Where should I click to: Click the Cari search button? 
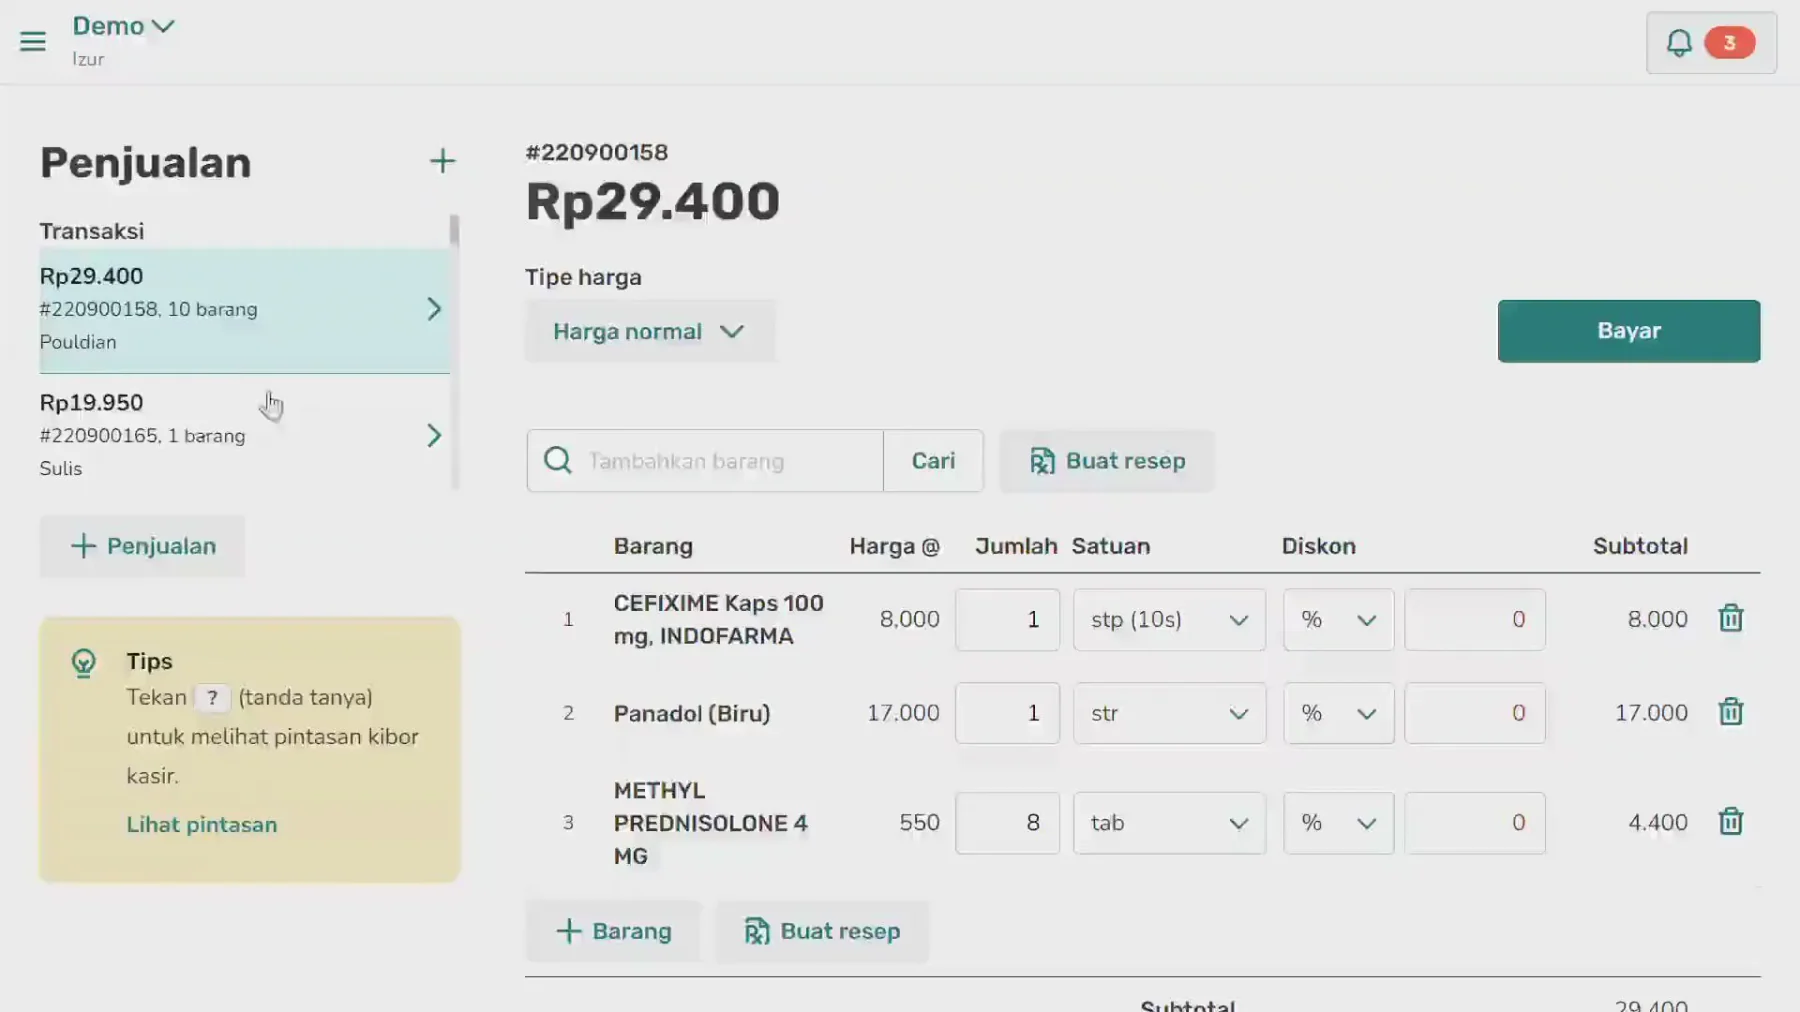pyautogui.click(x=933, y=460)
